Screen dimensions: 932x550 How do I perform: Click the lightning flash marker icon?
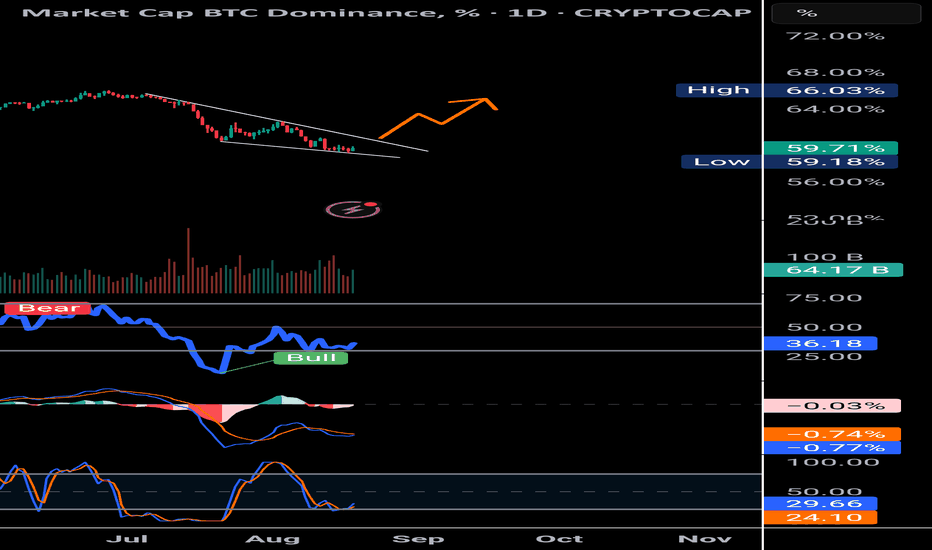353,209
